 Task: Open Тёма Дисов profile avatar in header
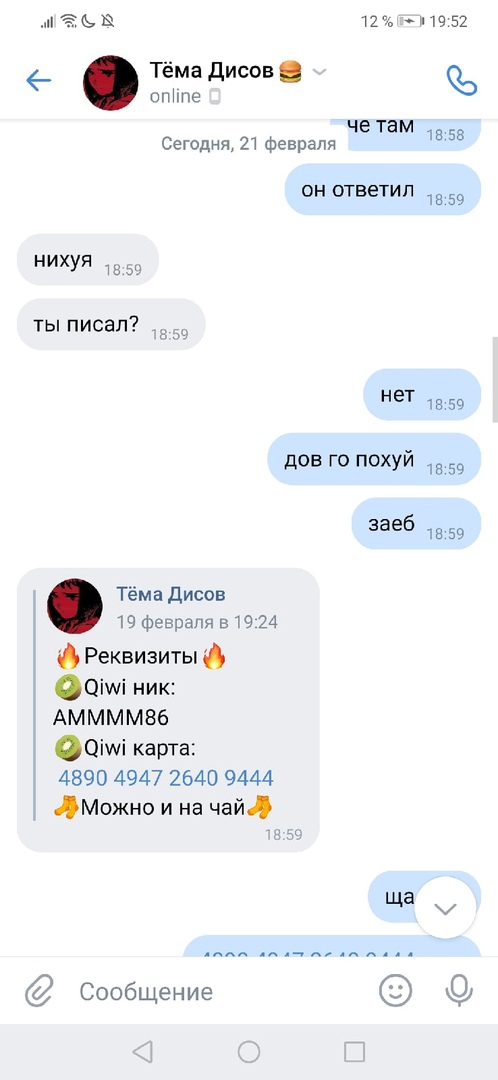pos(110,82)
